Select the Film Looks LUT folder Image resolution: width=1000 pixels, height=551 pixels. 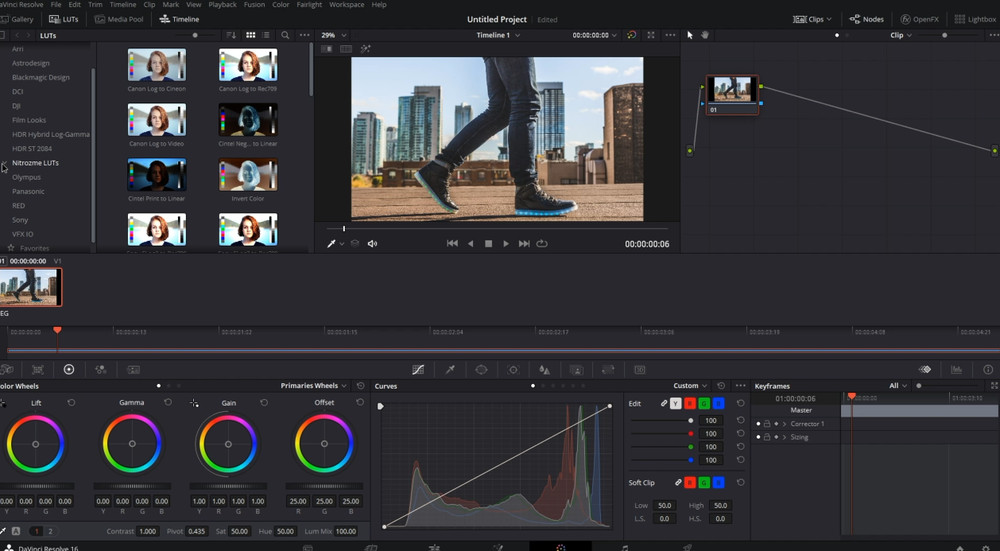[x=29, y=120]
